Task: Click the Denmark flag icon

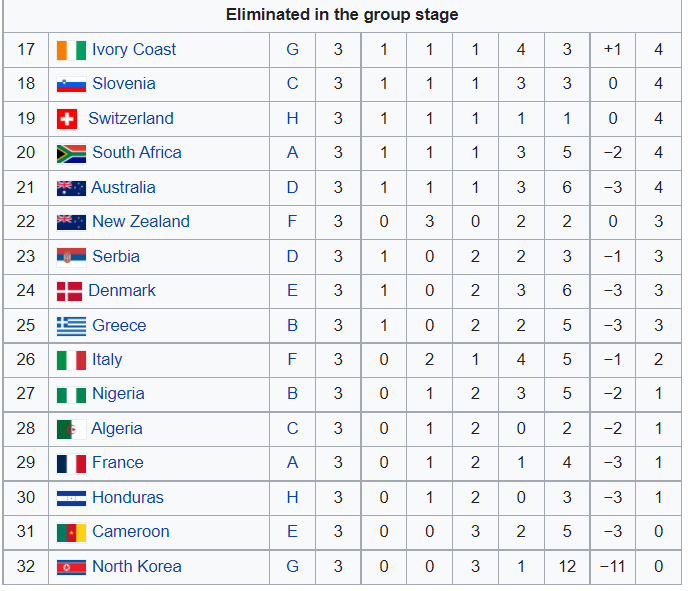Action: 69,292
